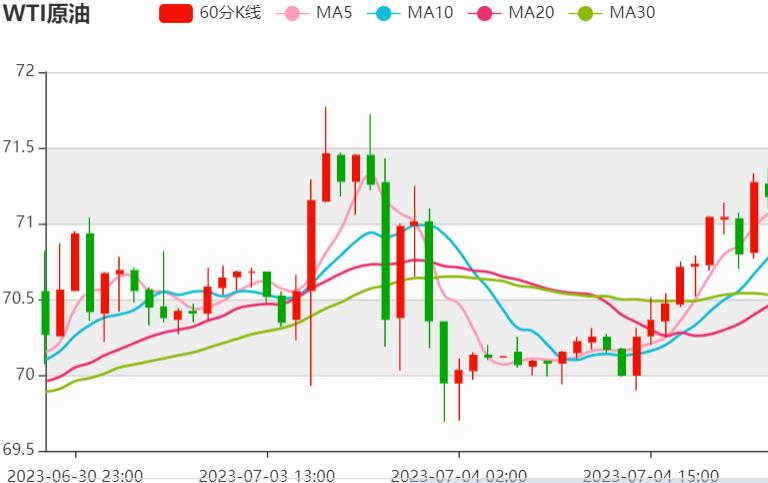
Task: Toggle the 60分K线 candlestick series legend
Action: (211, 13)
